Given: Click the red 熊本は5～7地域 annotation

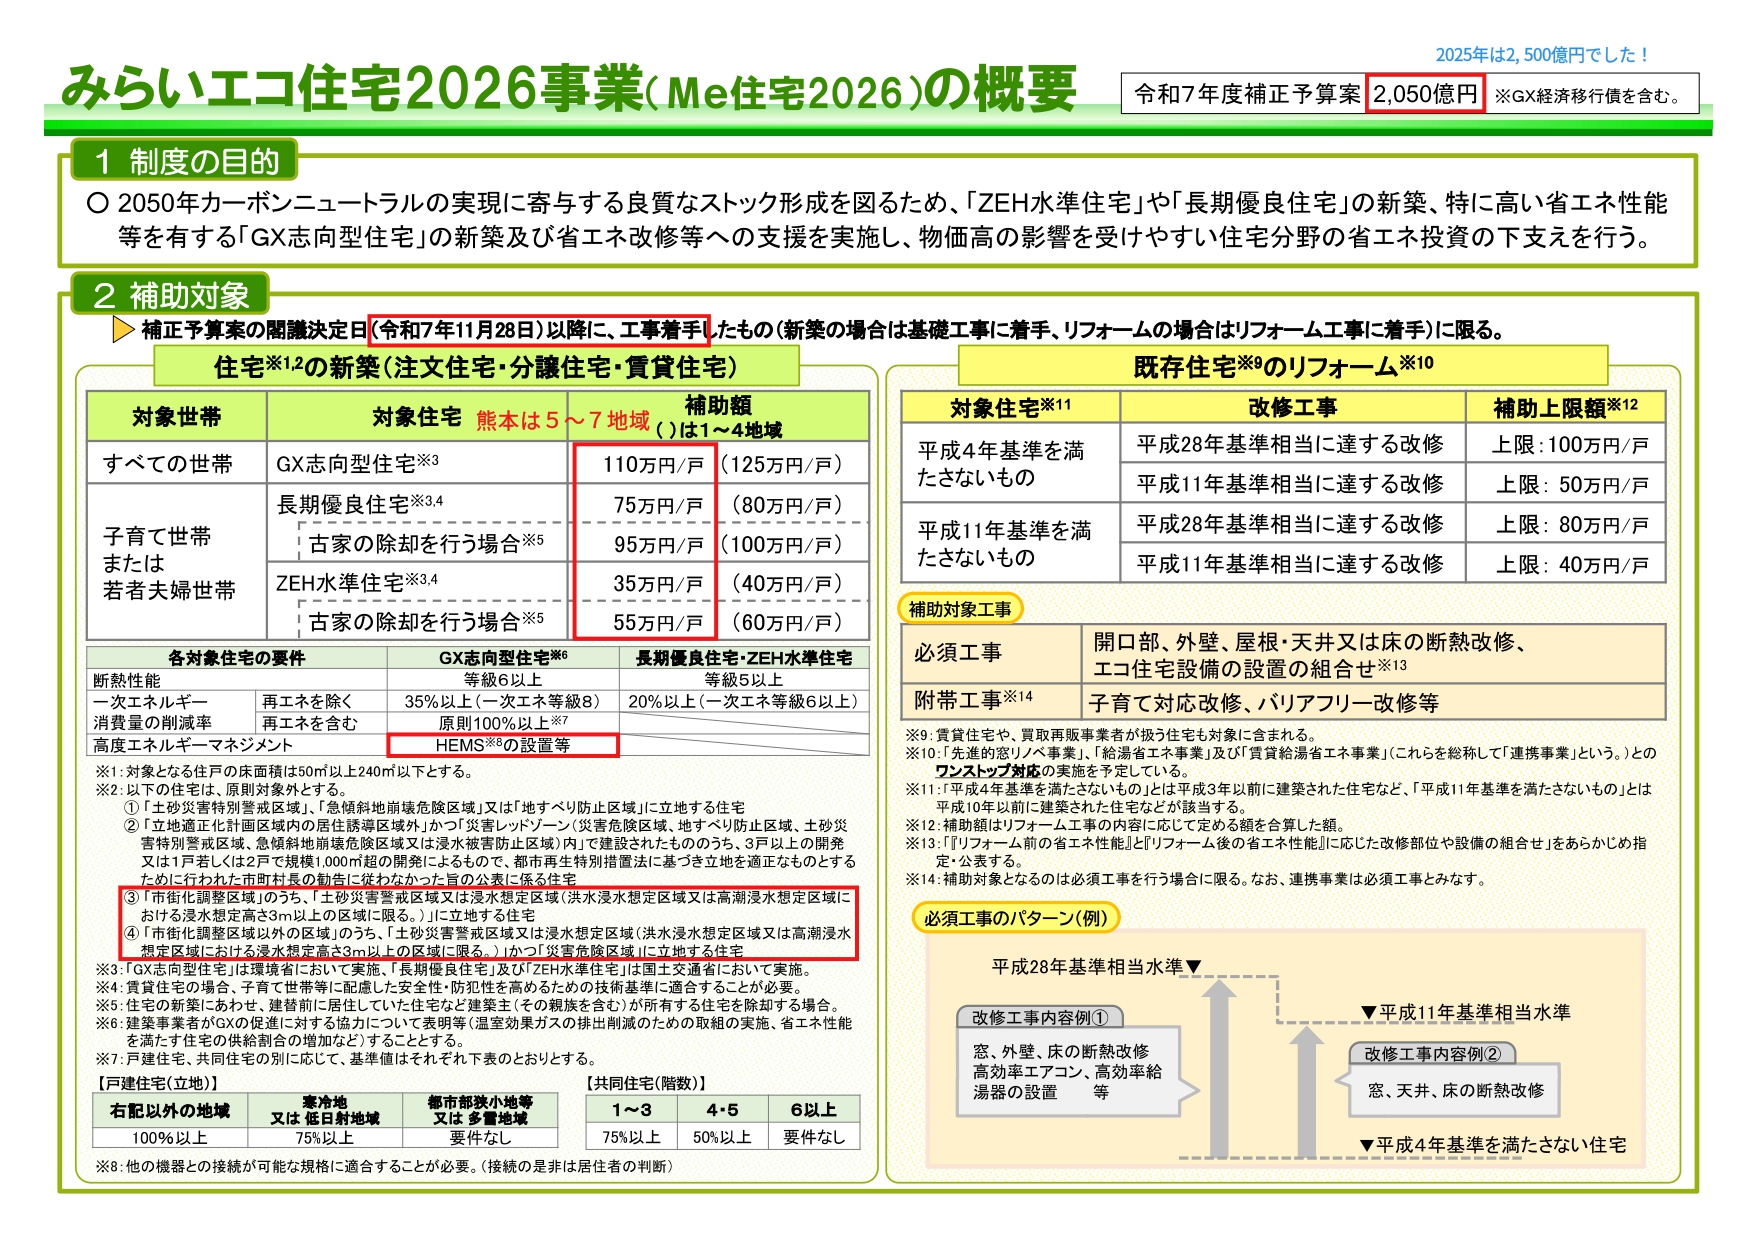Looking at the screenshot, I should [562, 420].
